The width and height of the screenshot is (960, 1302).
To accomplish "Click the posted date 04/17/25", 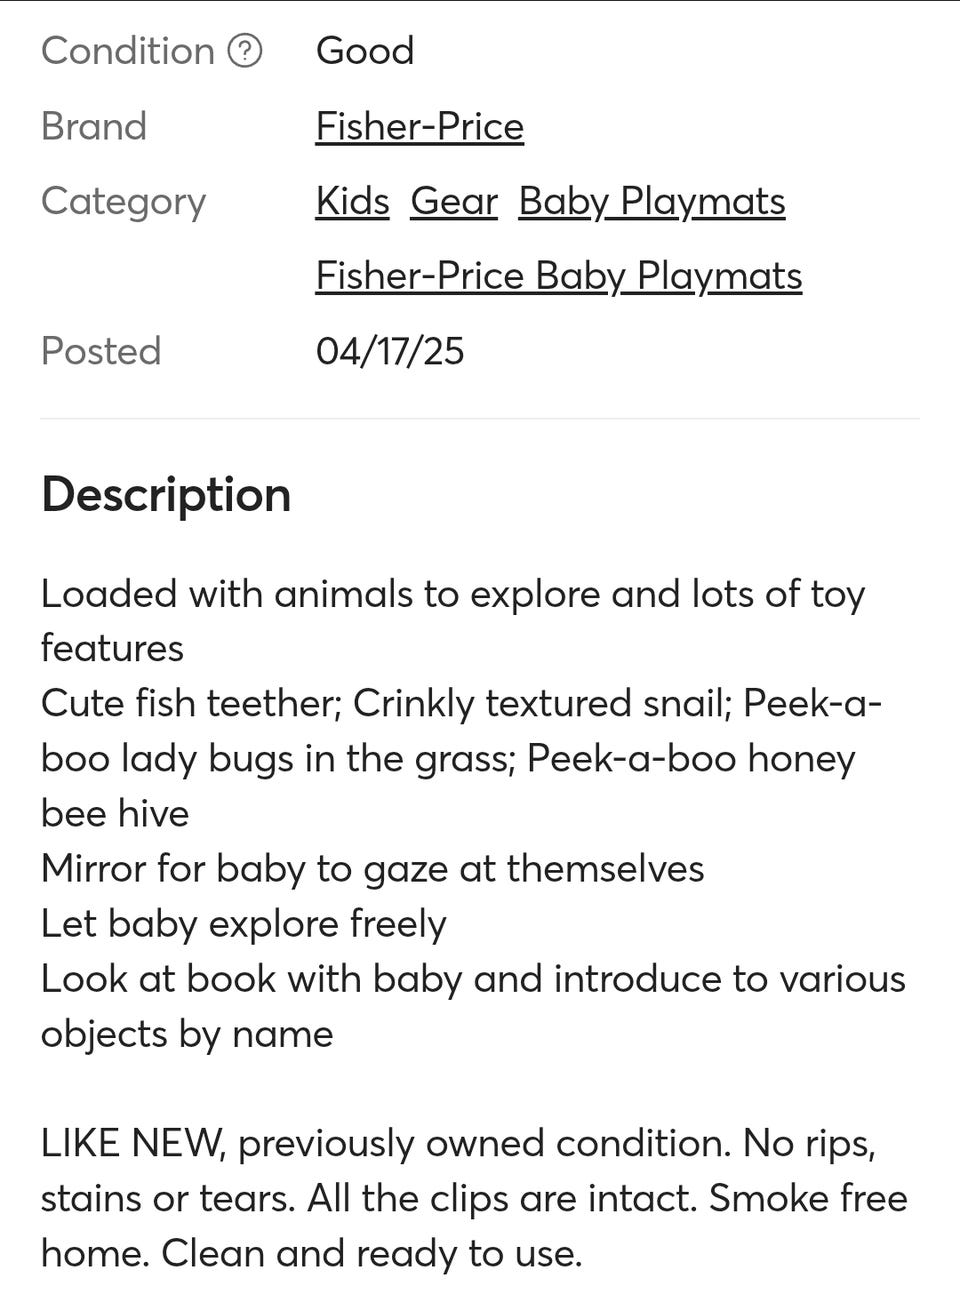I will [x=390, y=352].
